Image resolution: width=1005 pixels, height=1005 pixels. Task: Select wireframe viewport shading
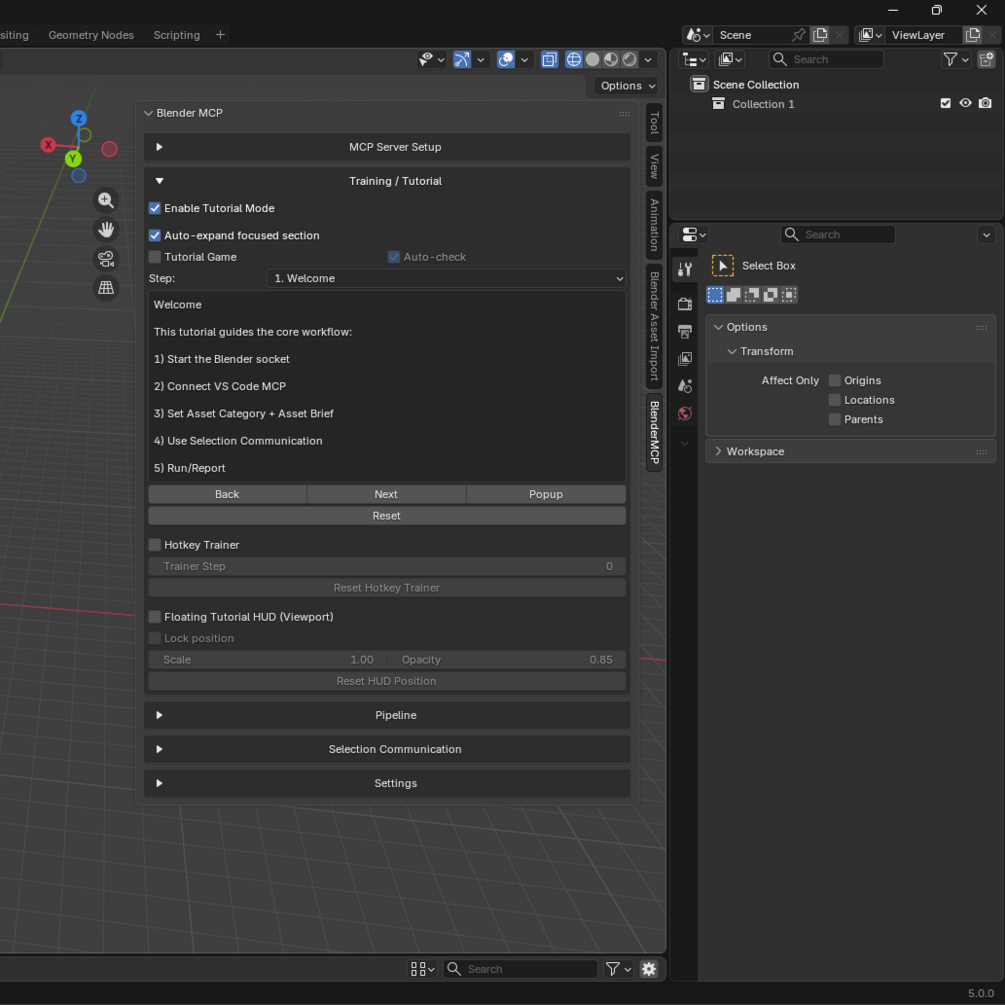pyautogui.click(x=574, y=60)
